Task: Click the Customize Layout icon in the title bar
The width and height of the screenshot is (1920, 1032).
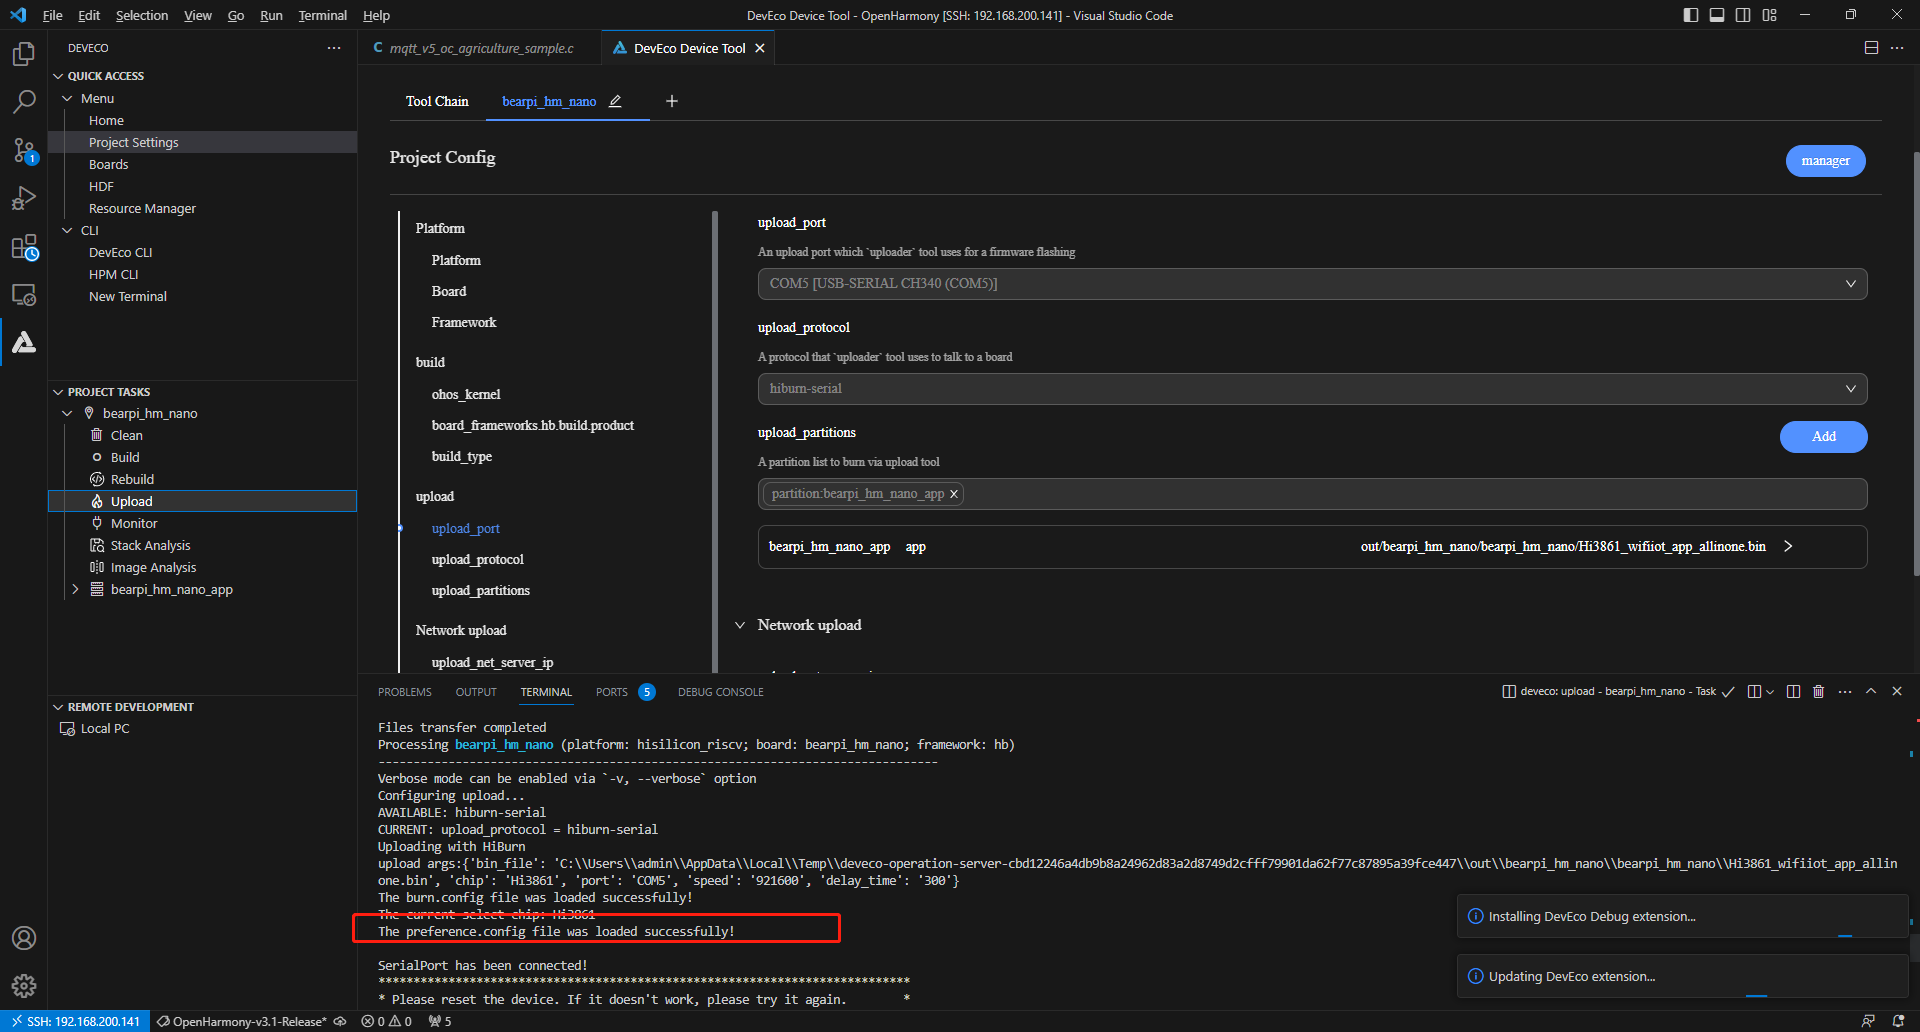Action: coord(1770,15)
